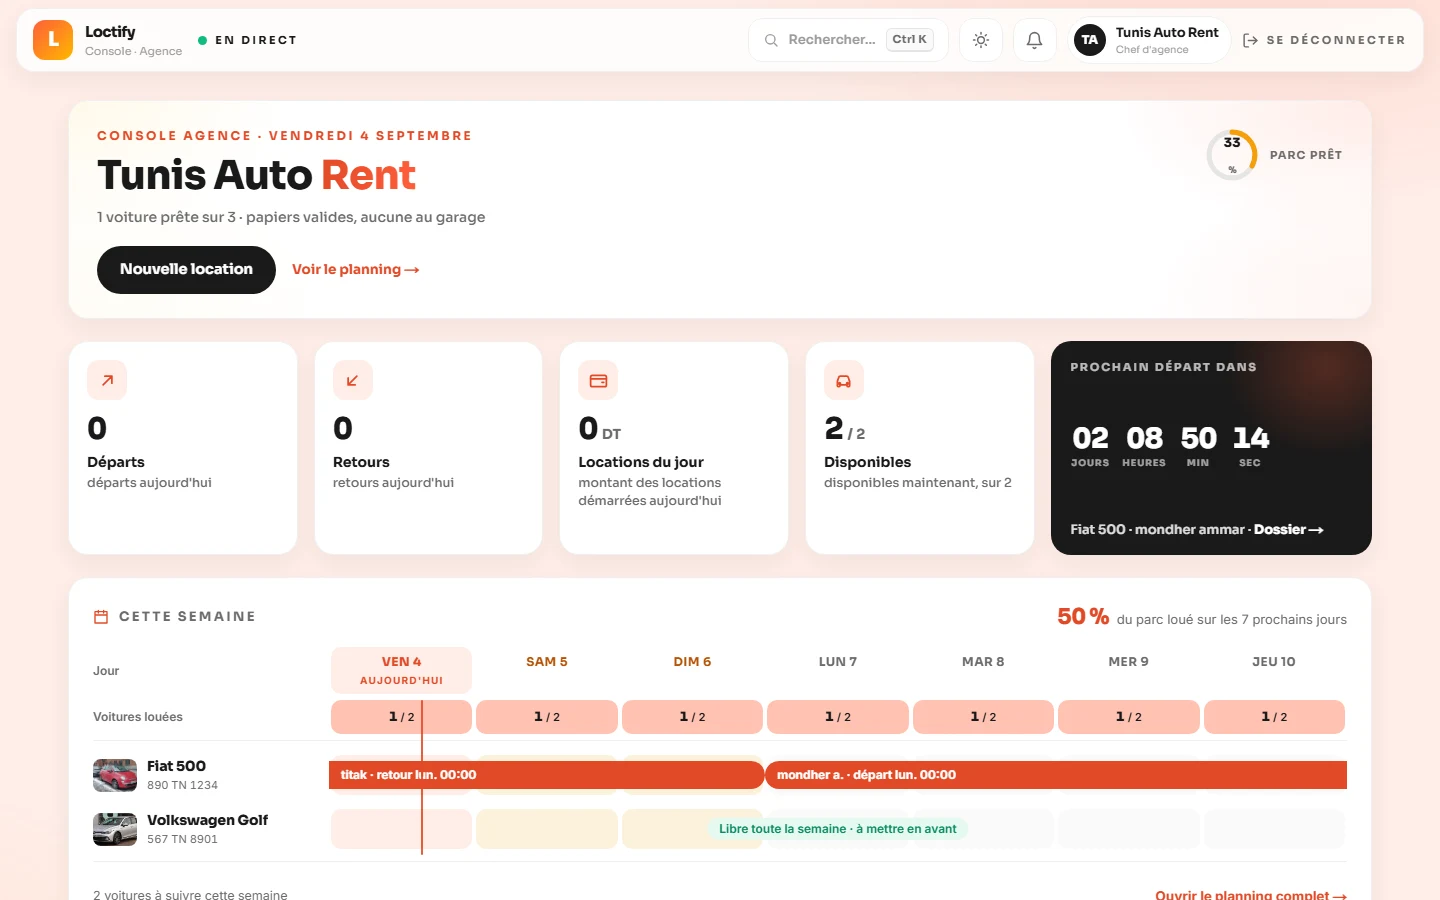Click the Fiat 500 car thumbnail

pyautogui.click(x=115, y=775)
